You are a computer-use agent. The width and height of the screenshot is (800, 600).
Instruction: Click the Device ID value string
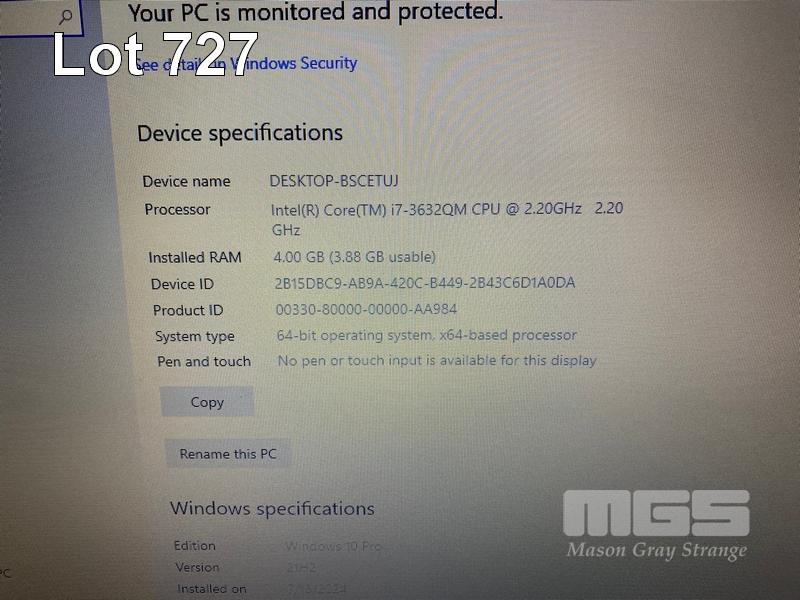point(425,283)
